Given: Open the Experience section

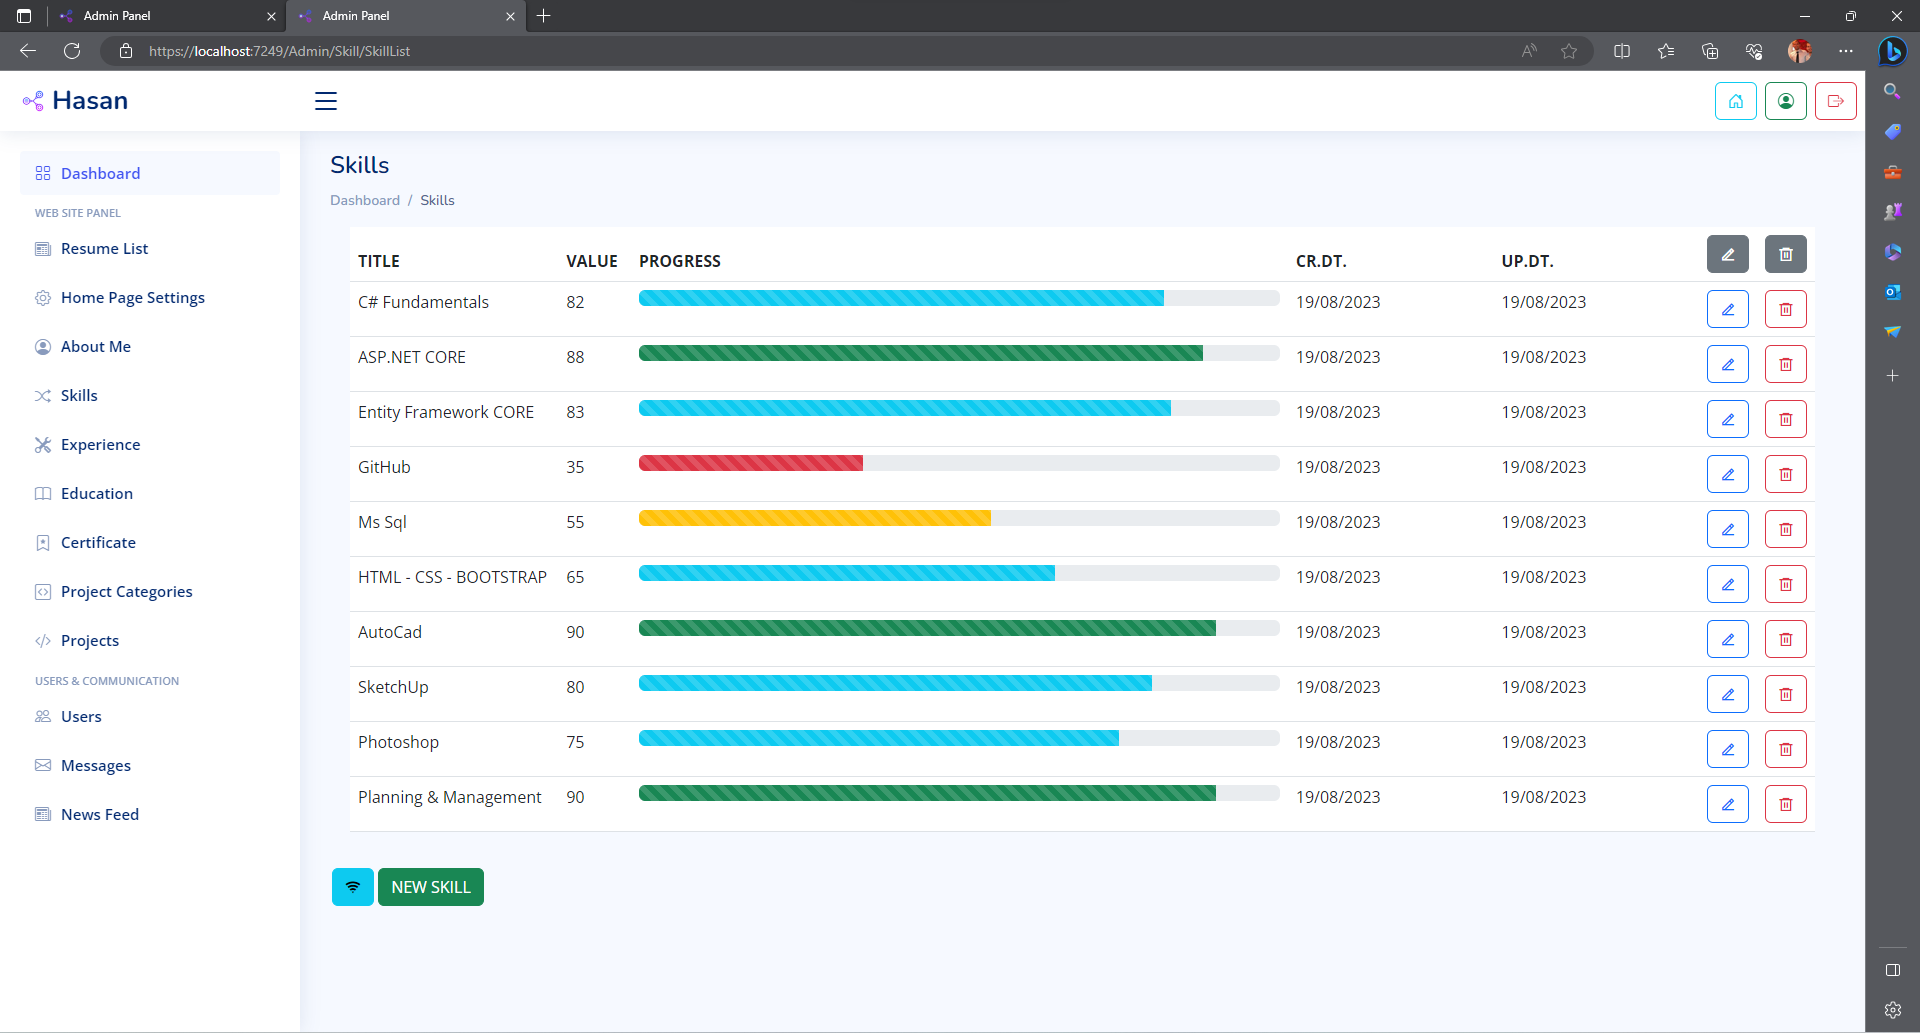Looking at the screenshot, I should point(150,445).
